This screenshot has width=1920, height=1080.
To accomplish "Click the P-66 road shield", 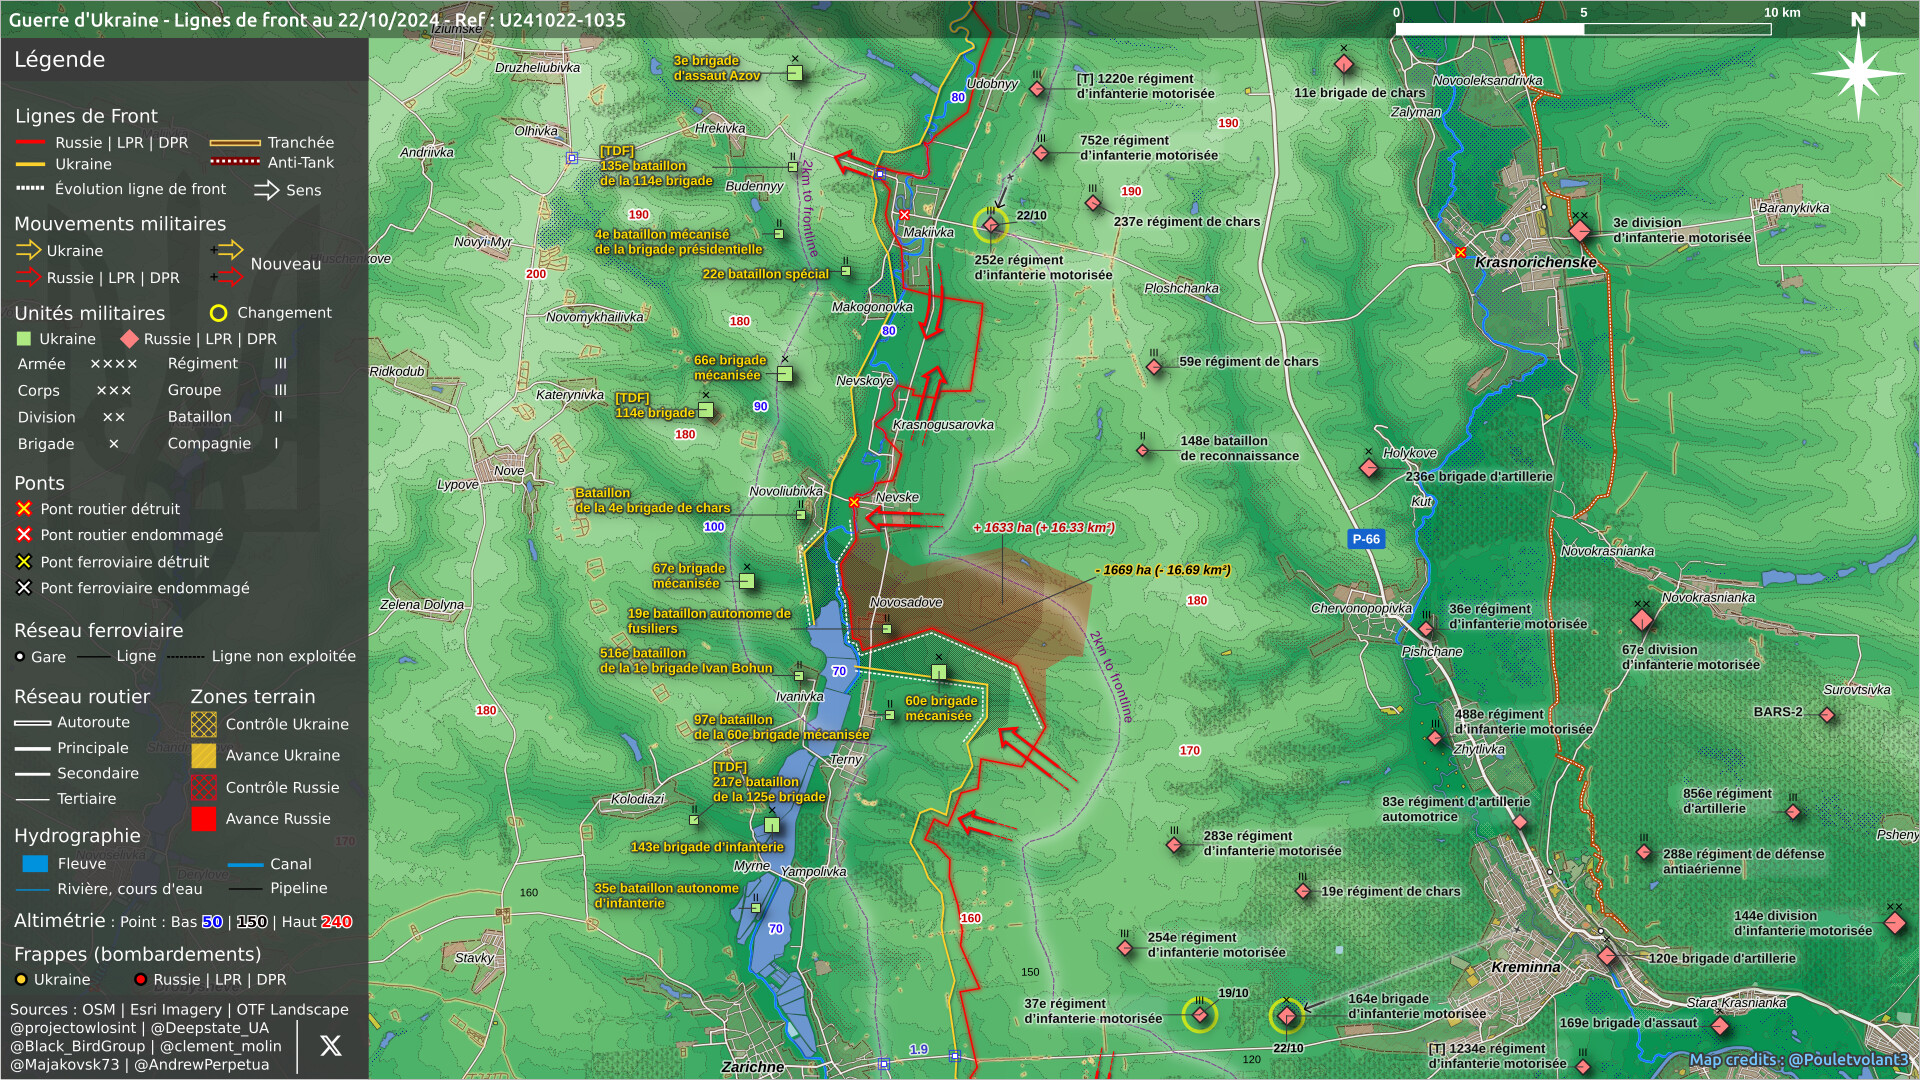I will pos(1366,539).
